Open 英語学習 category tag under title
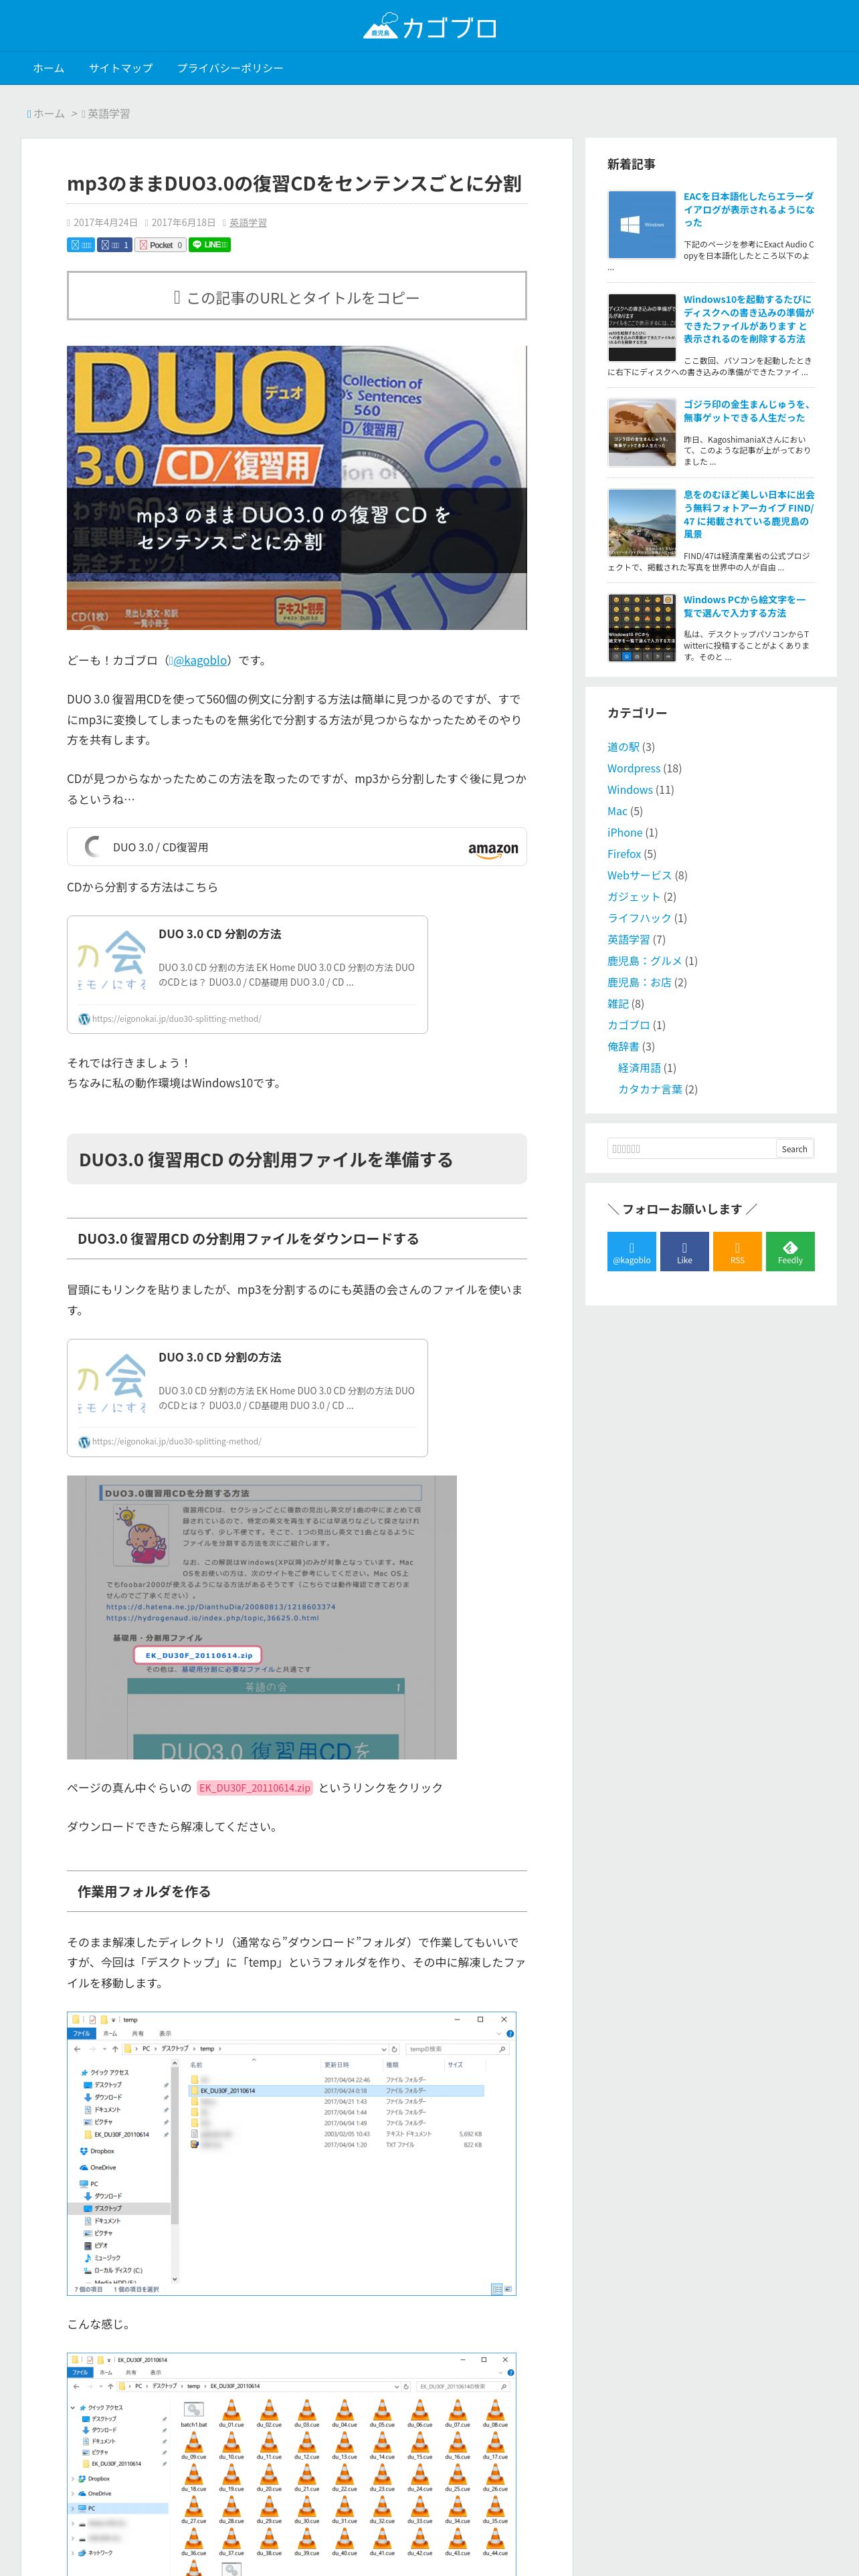Image resolution: width=859 pixels, height=2576 pixels. [x=248, y=223]
